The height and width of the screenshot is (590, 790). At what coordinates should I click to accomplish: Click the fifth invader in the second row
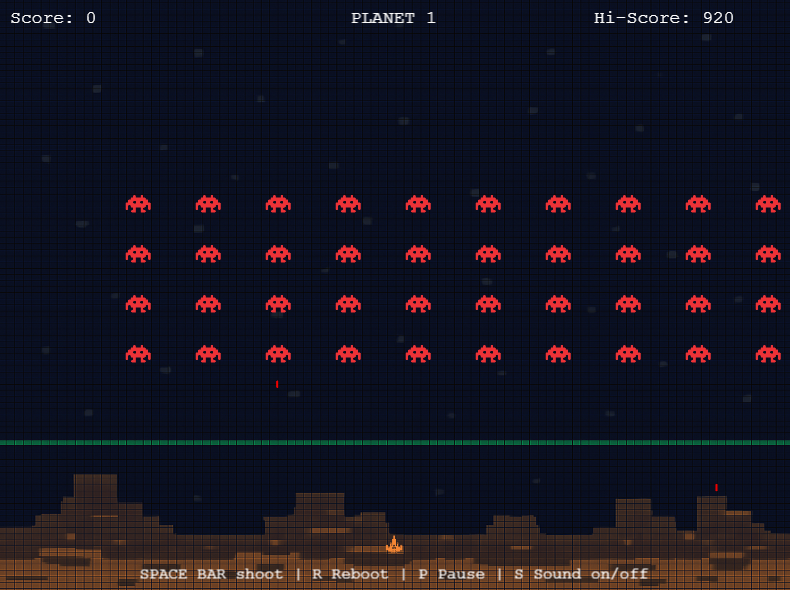(x=418, y=254)
